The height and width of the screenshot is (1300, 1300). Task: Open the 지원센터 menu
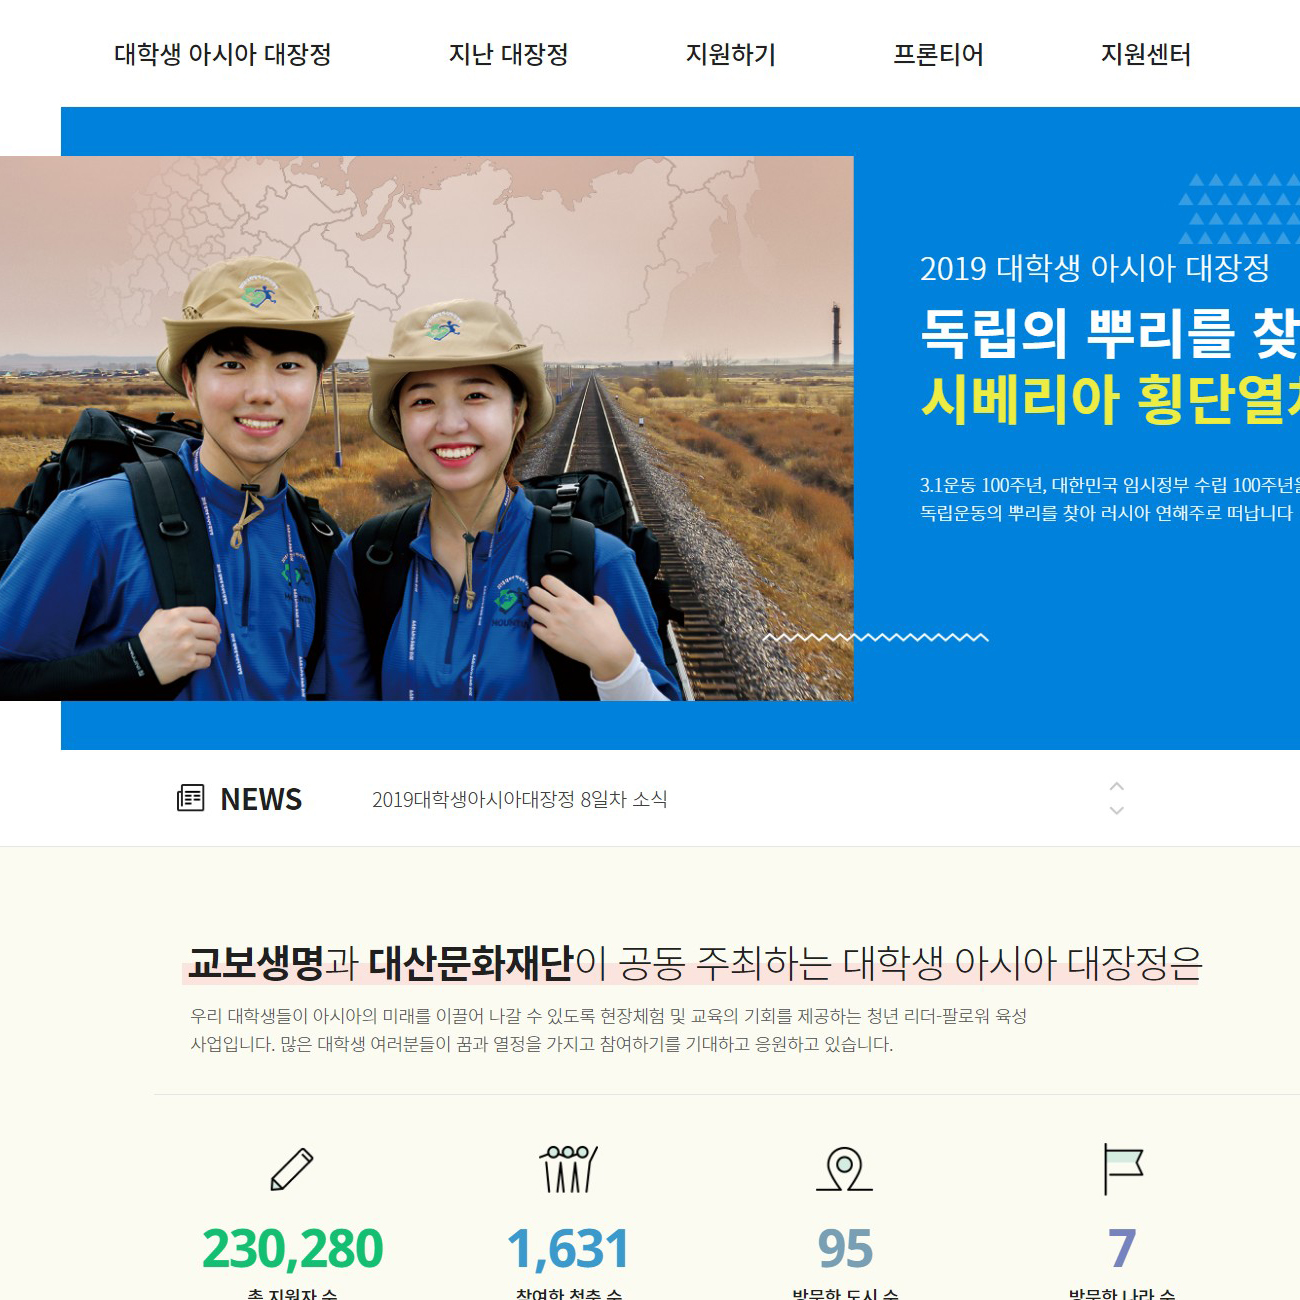(1145, 54)
